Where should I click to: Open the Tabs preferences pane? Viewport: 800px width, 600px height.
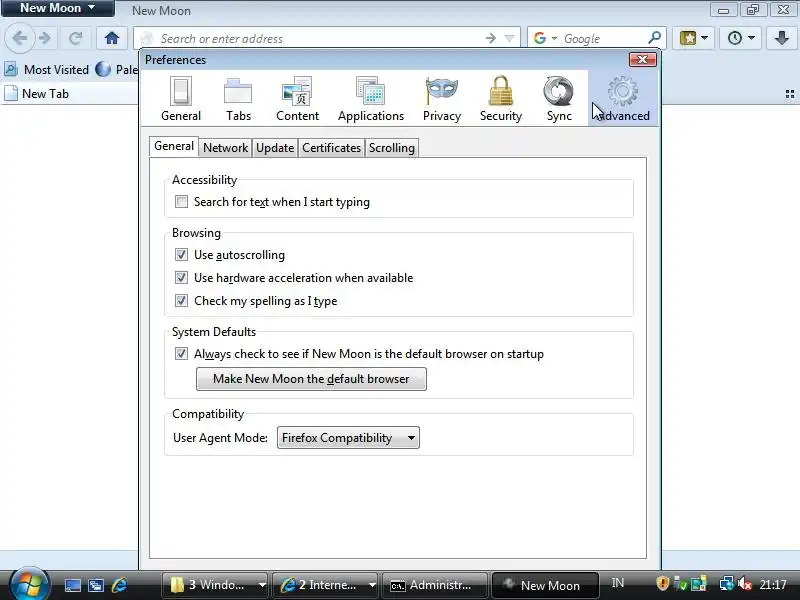pyautogui.click(x=238, y=99)
